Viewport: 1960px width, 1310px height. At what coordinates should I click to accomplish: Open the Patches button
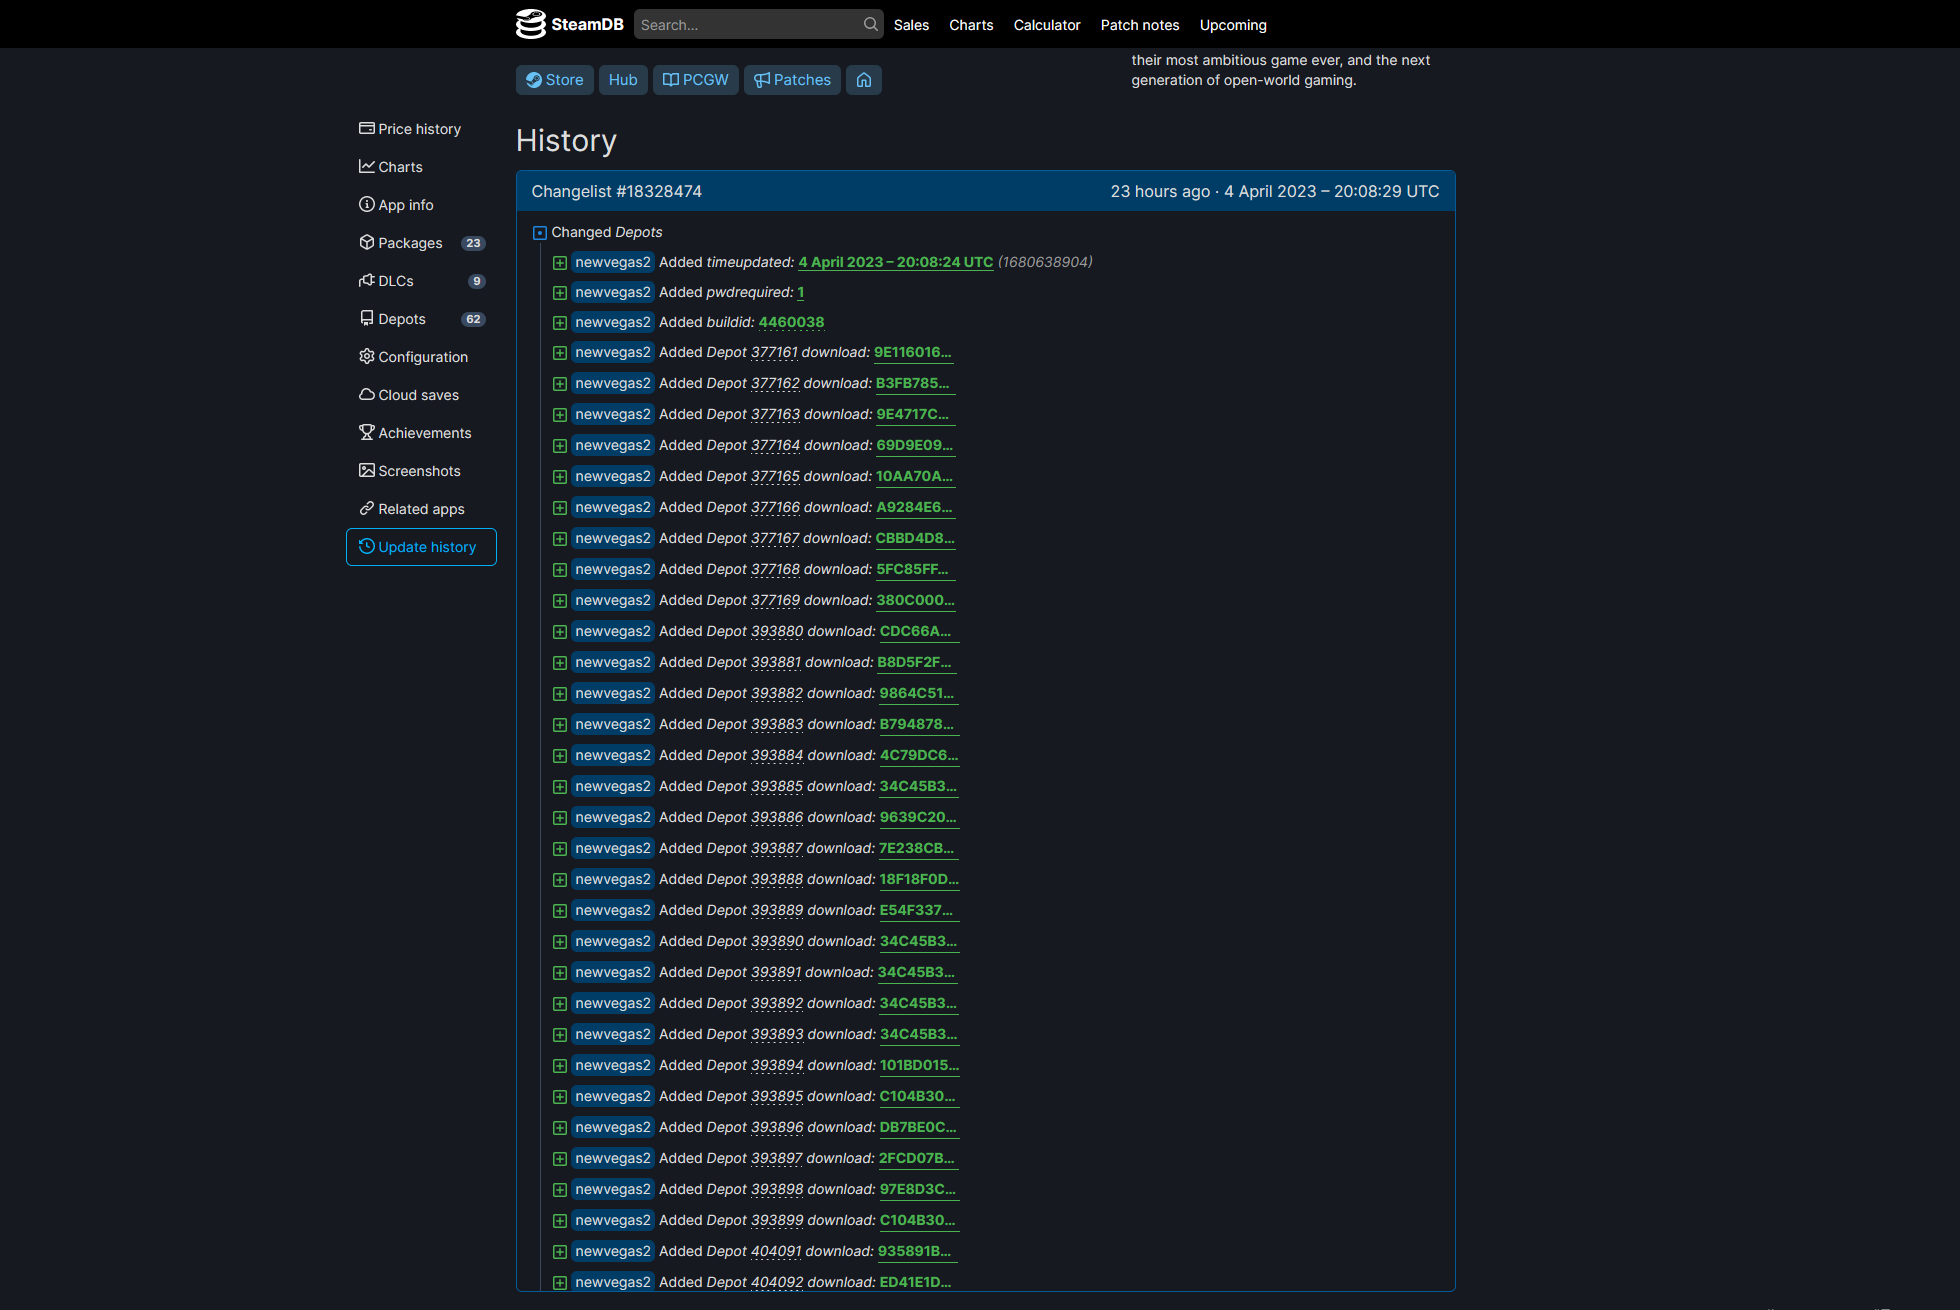tap(792, 80)
